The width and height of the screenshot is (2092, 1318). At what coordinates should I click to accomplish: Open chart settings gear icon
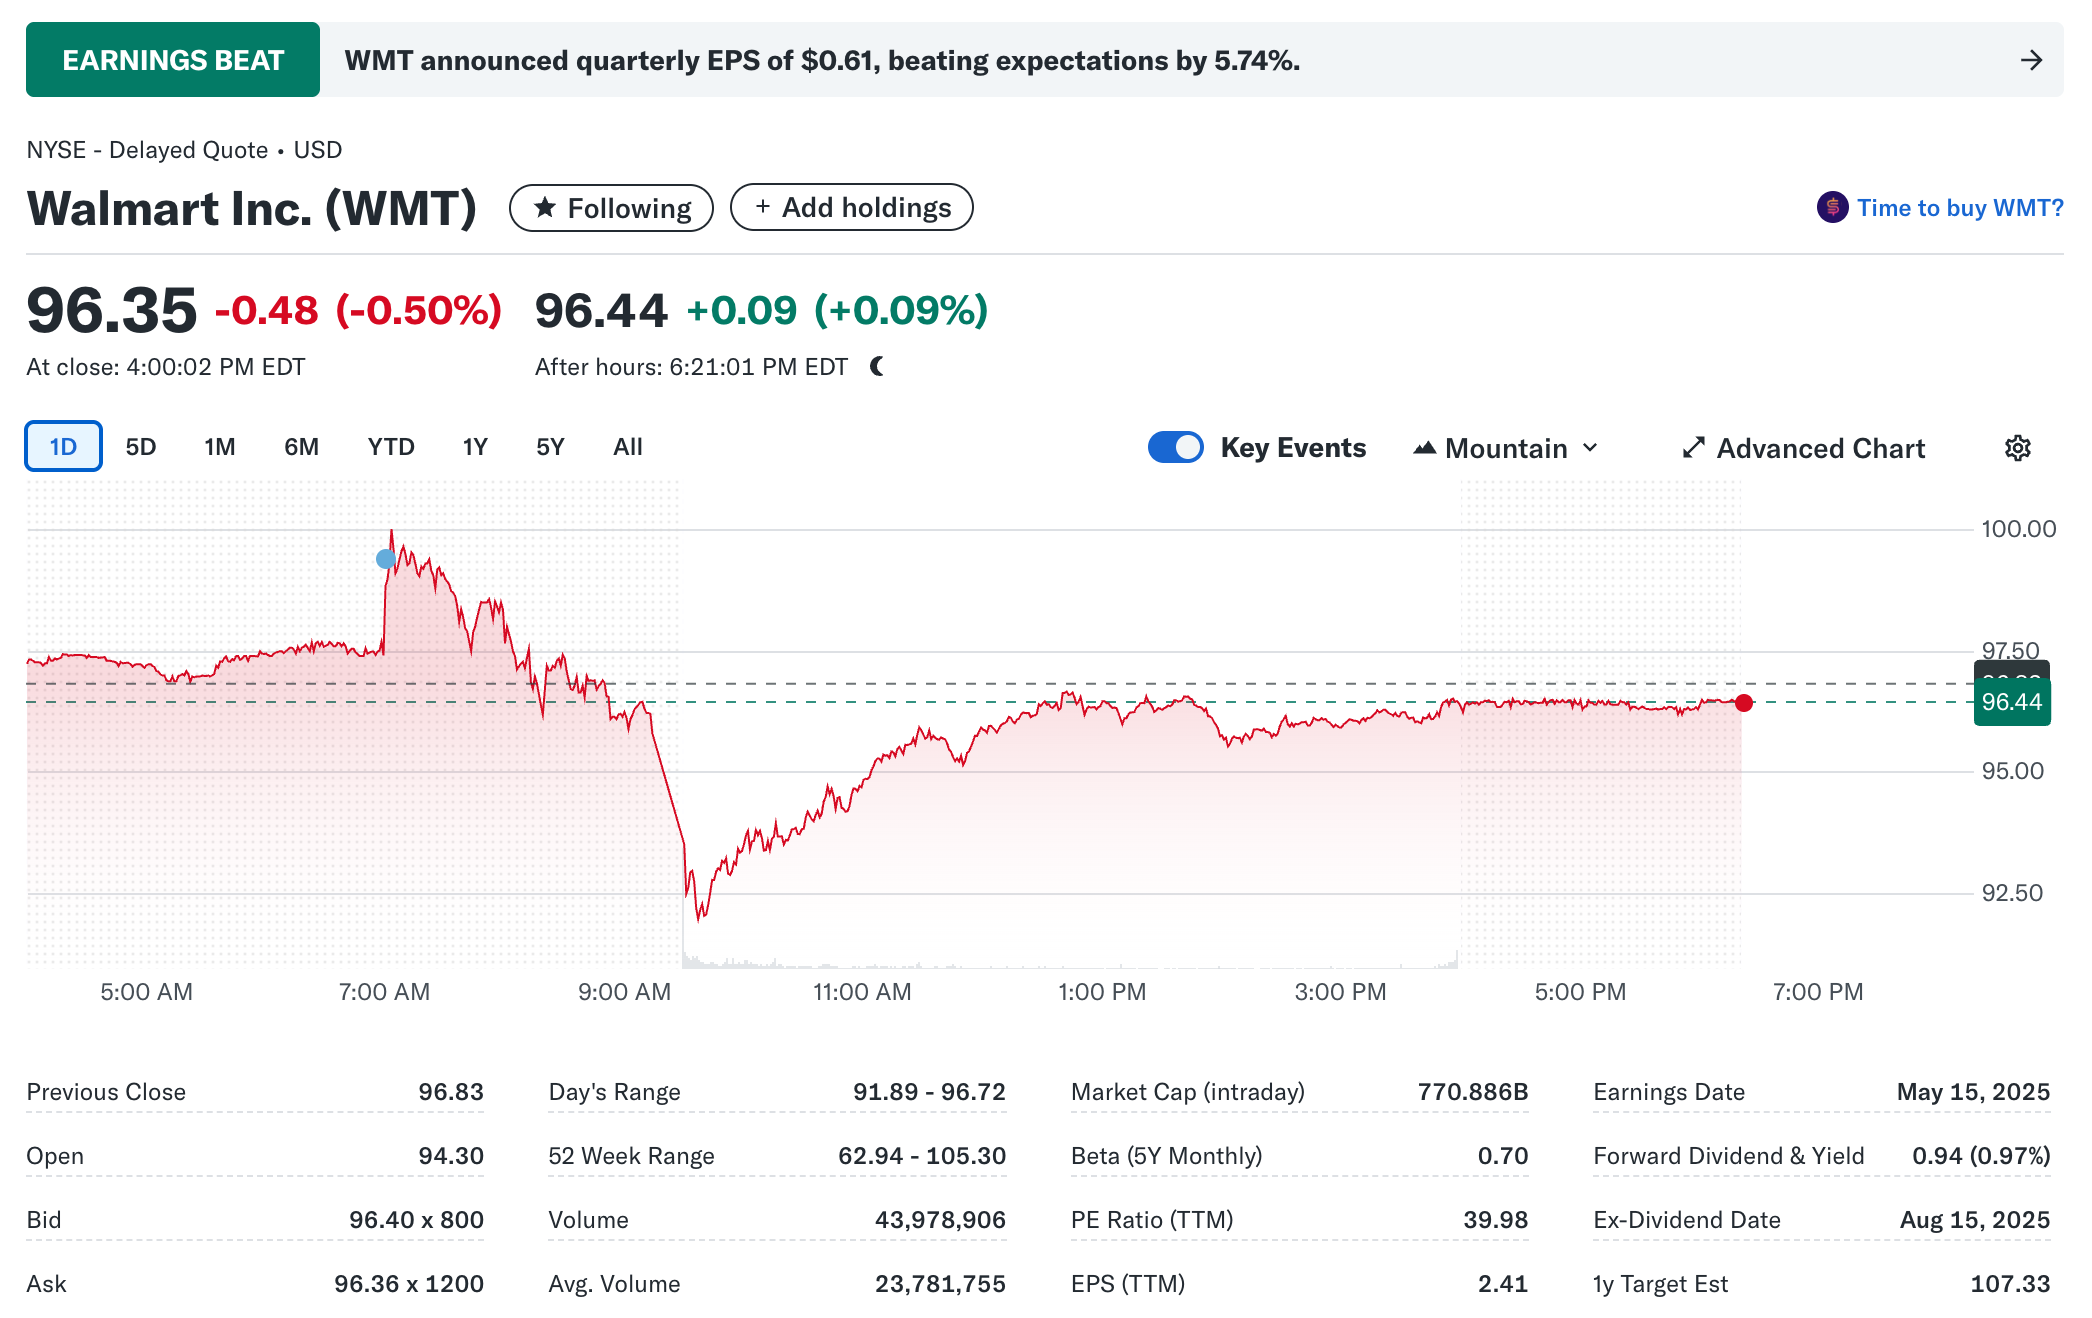coord(2017,448)
